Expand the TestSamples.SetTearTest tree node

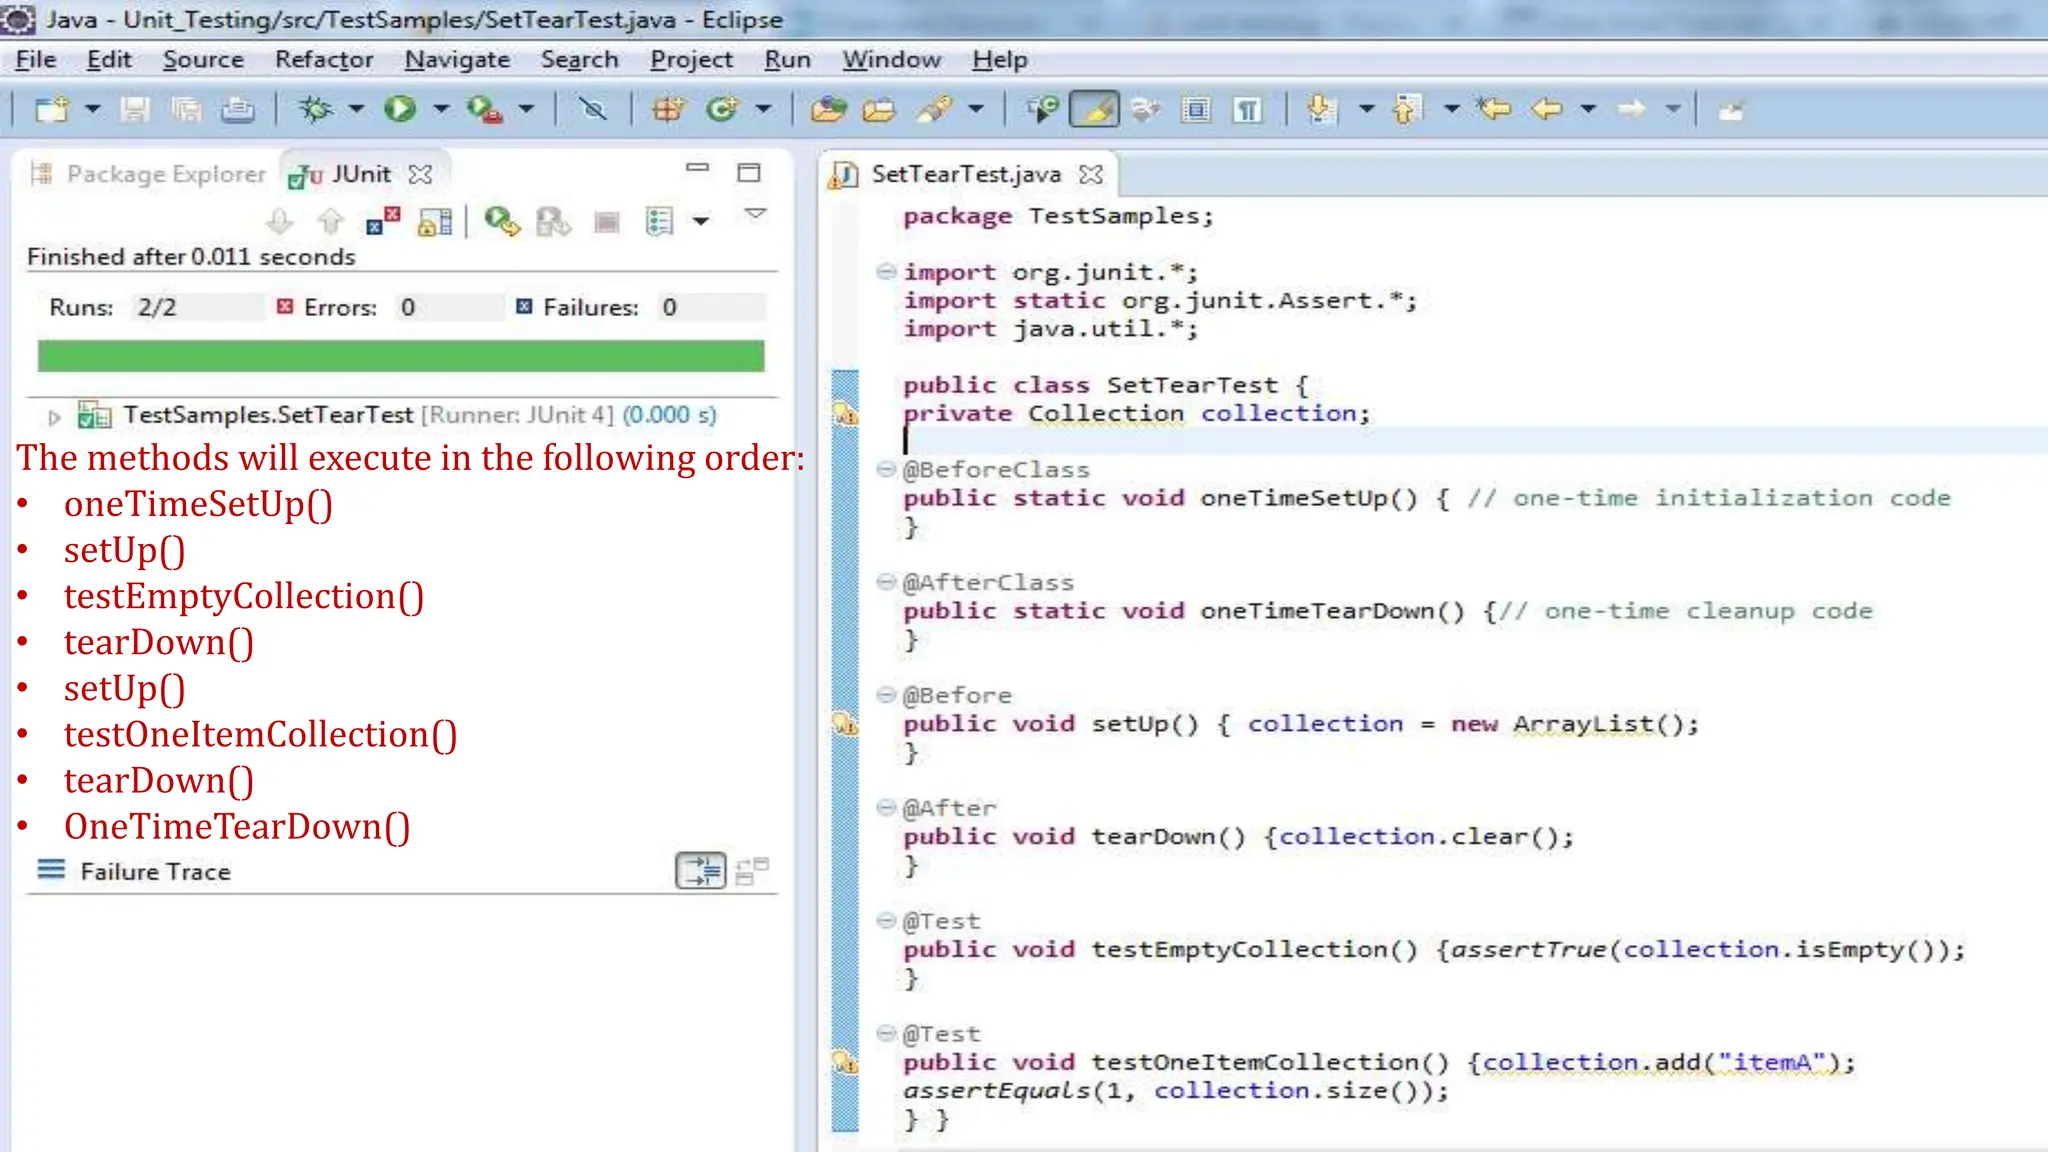coord(54,416)
